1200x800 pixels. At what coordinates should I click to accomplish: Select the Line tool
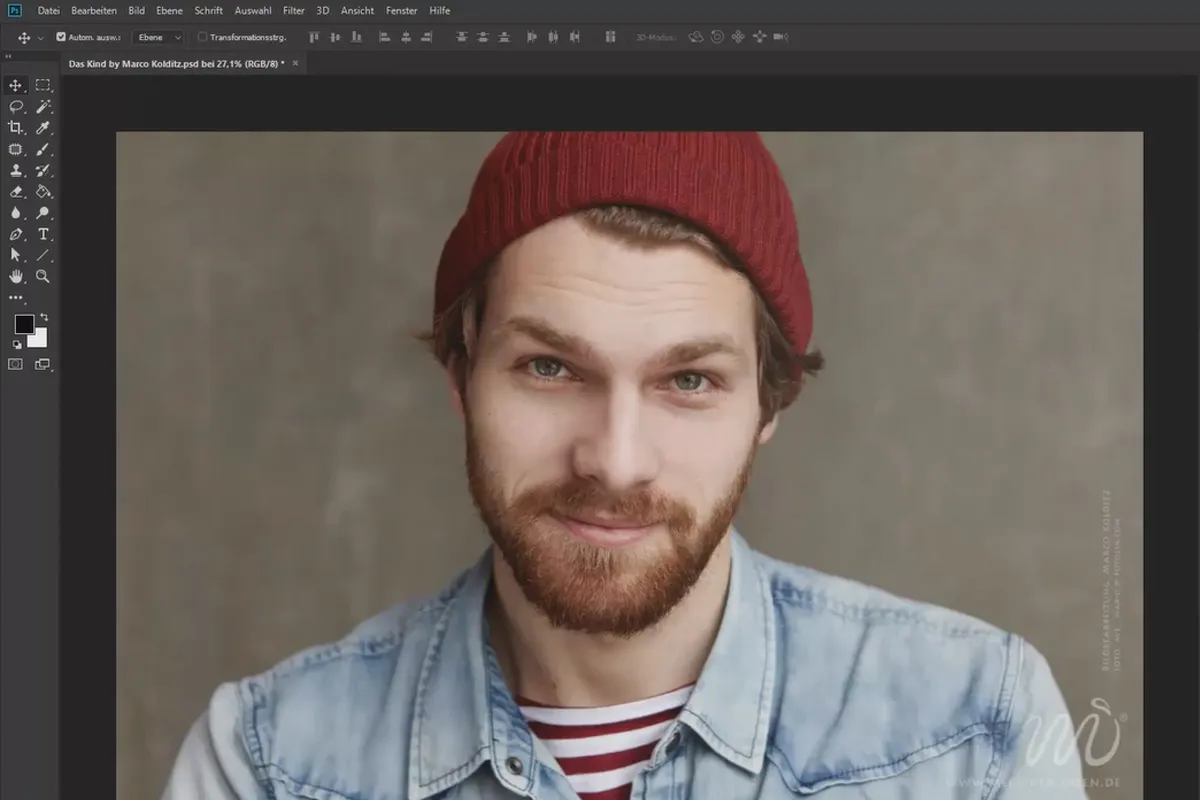pos(43,255)
